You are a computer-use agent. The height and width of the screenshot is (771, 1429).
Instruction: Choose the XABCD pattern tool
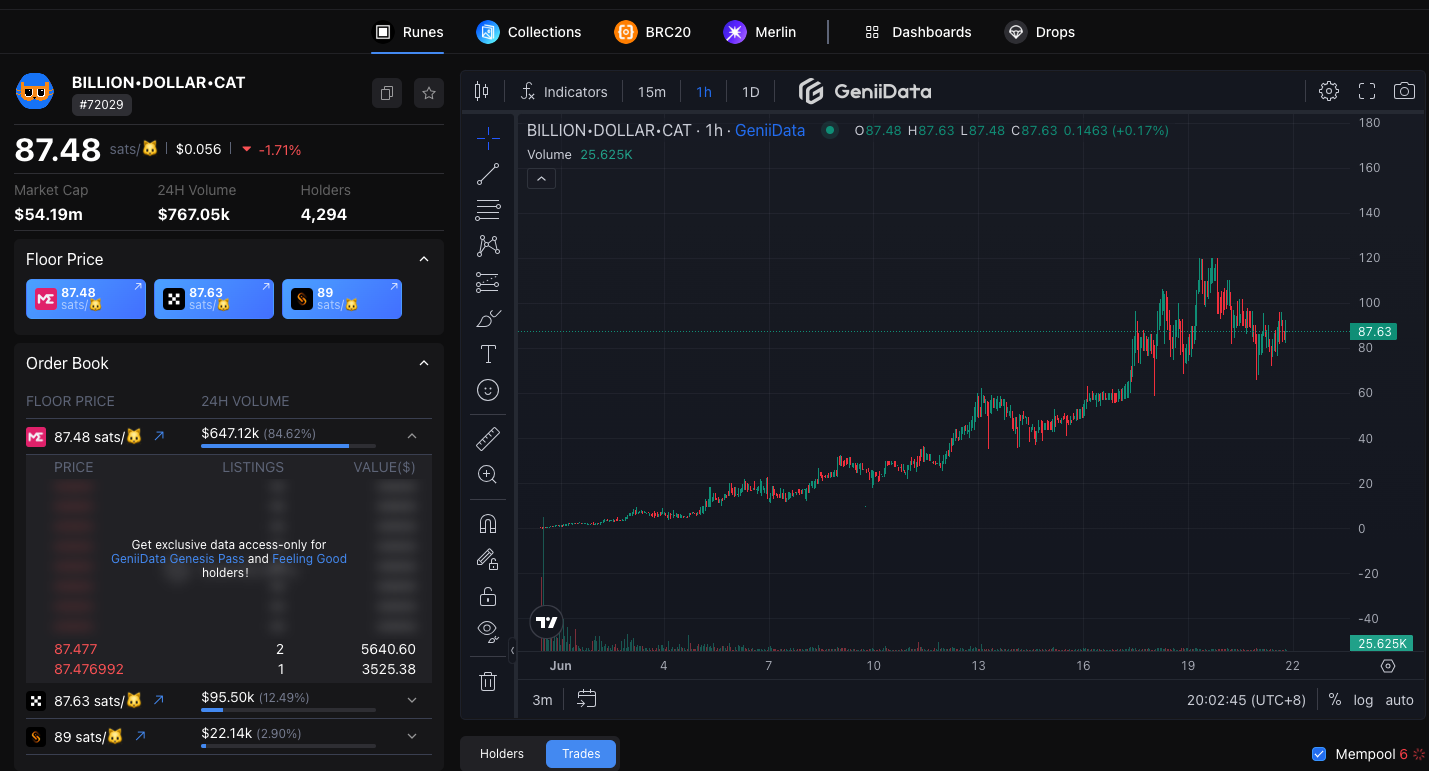click(488, 245)
